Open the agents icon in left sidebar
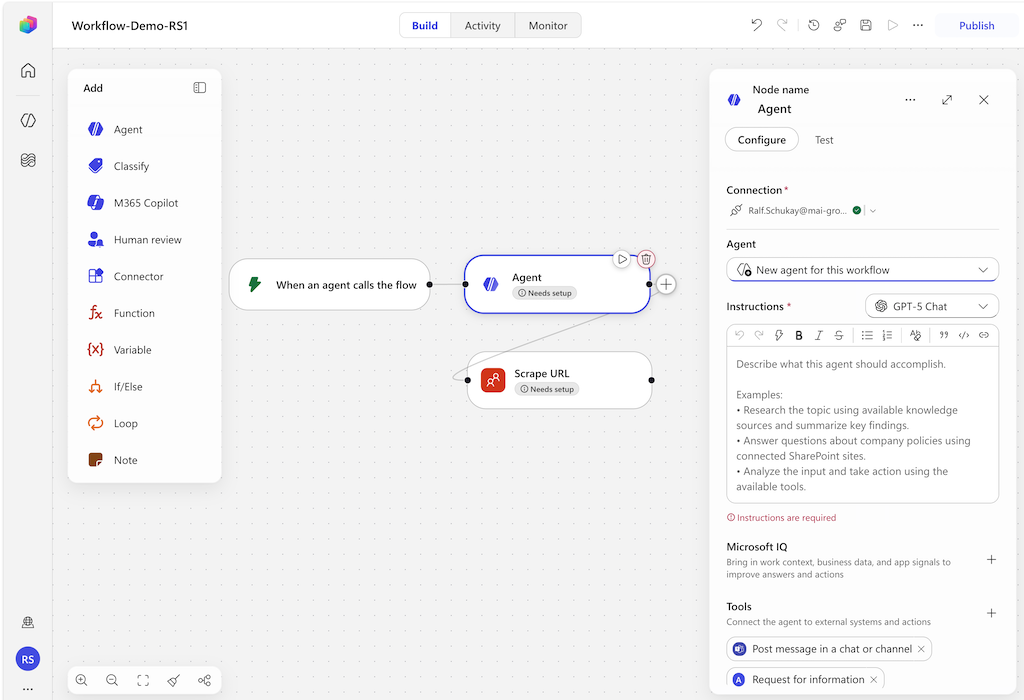The width and height of the screenshot is (1024, 700). 28,120
